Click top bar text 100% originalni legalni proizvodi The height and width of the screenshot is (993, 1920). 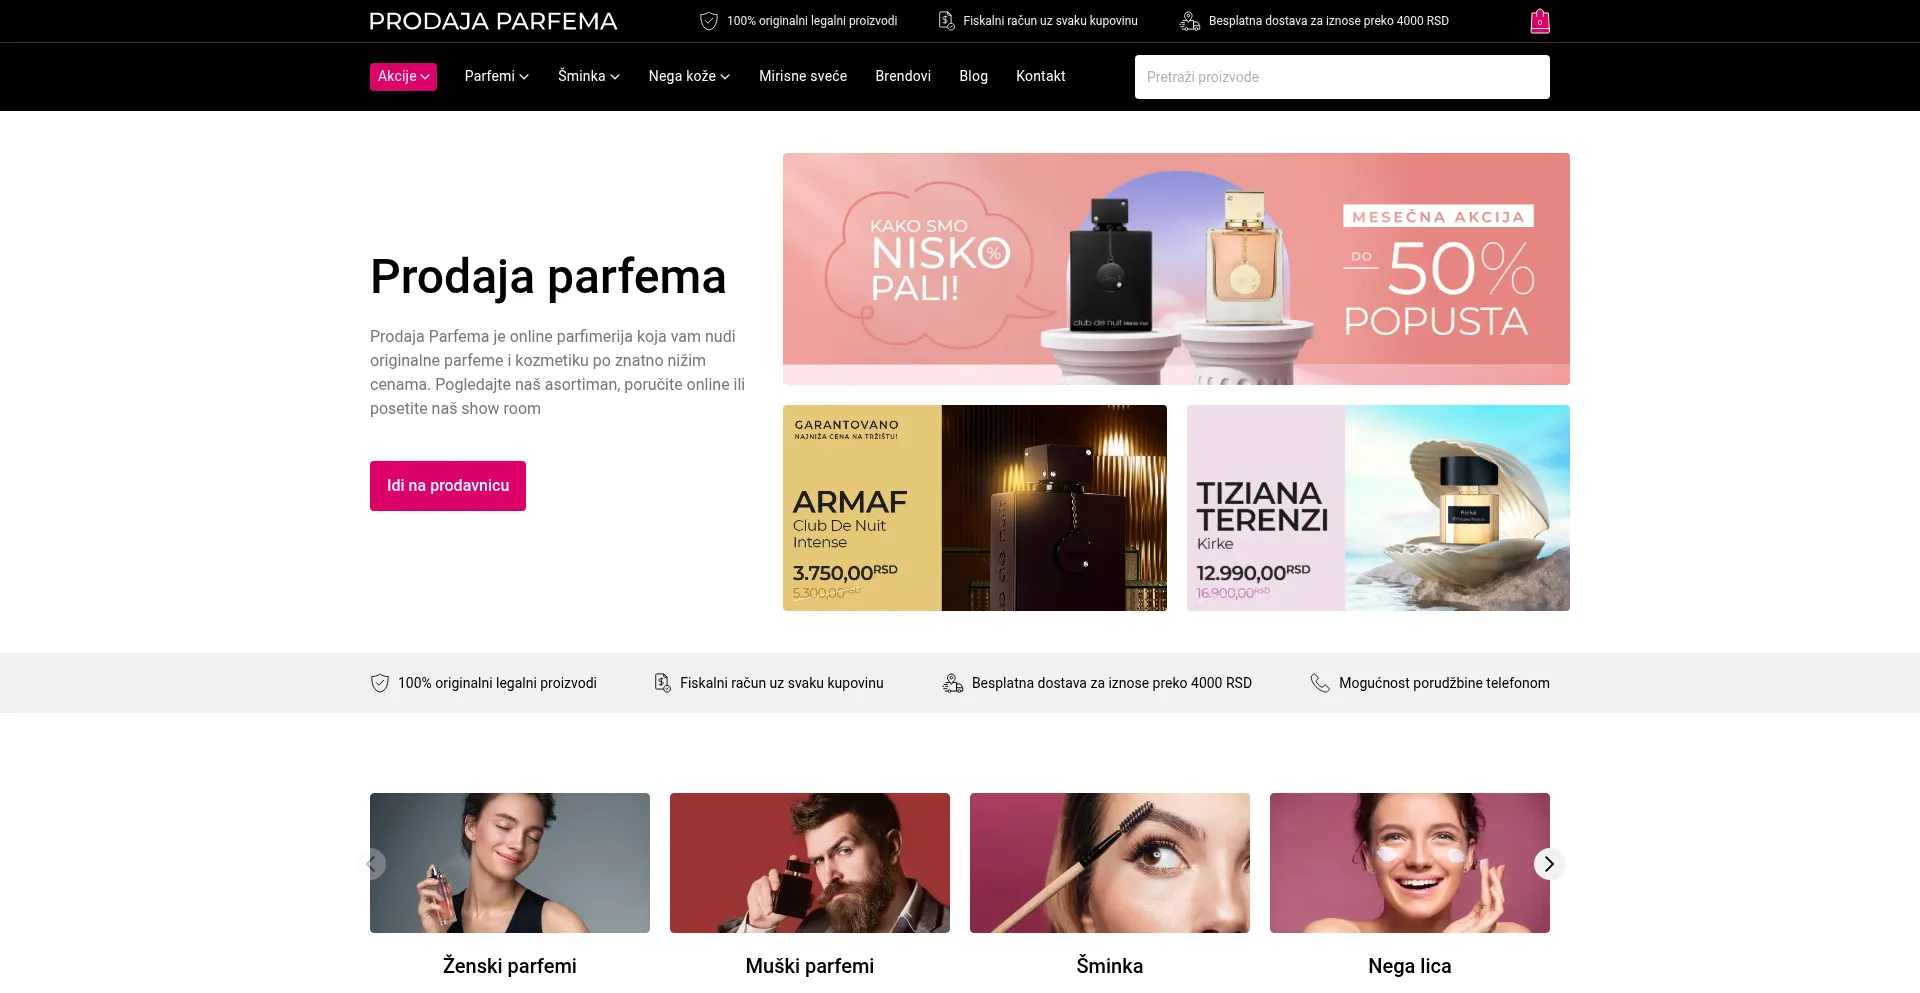[x=812, y=21]
